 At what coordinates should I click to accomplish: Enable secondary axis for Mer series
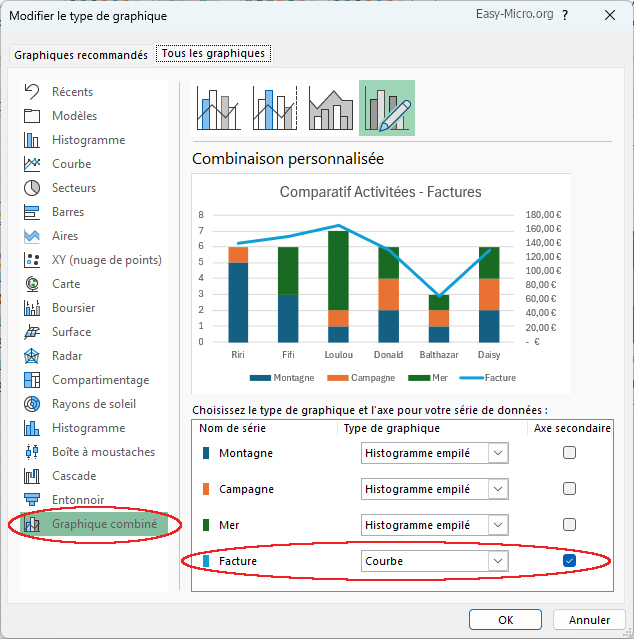[x=569, y=524]
